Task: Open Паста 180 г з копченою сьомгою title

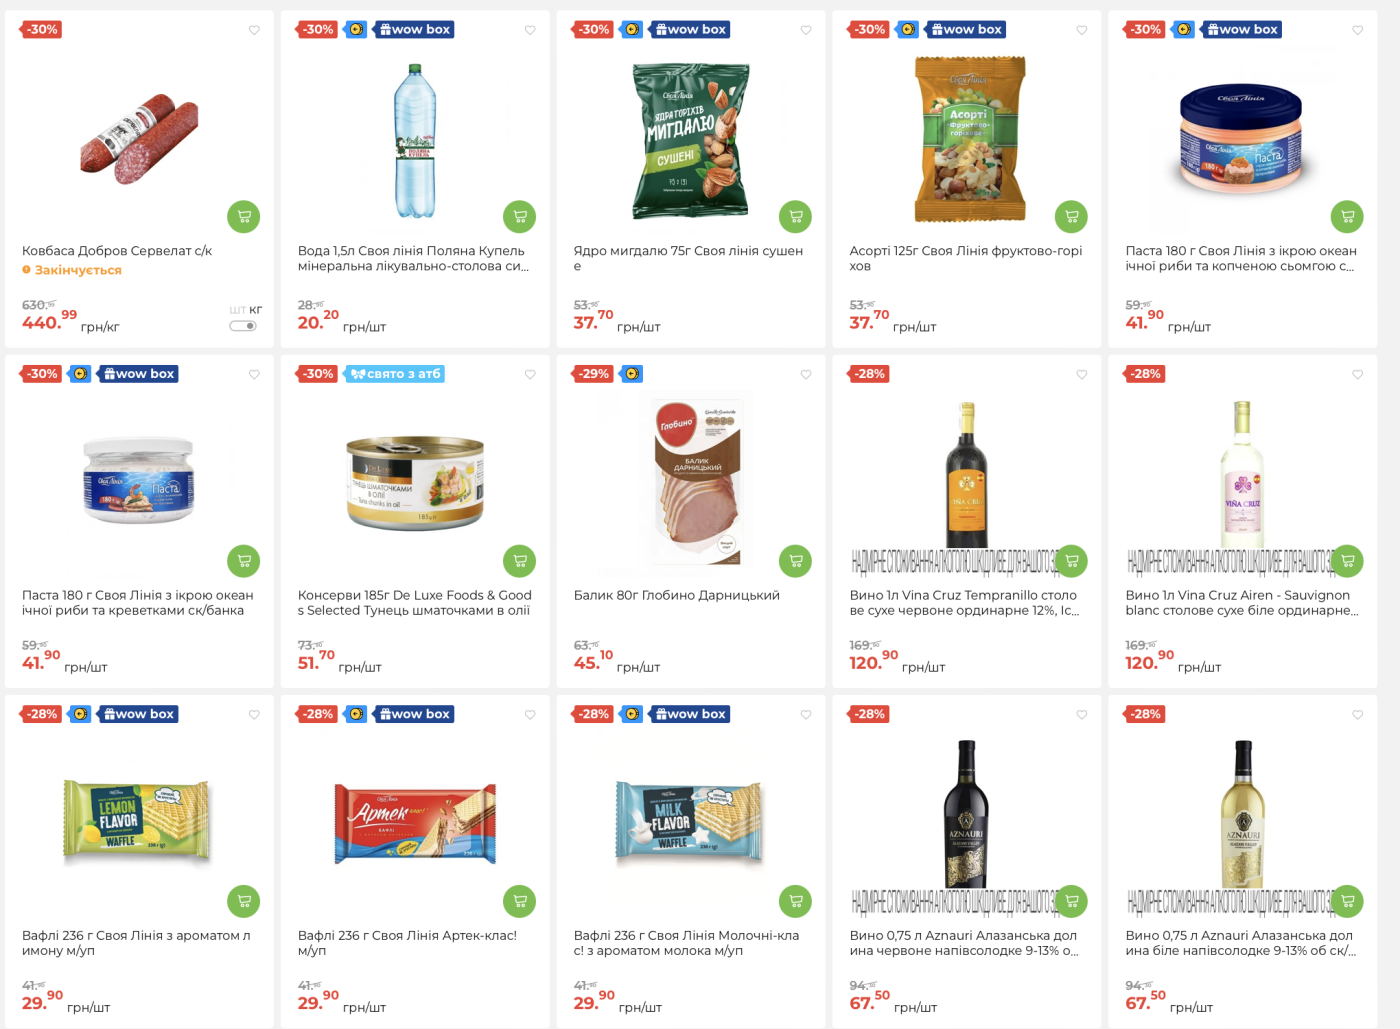Action: point(1241,258)
